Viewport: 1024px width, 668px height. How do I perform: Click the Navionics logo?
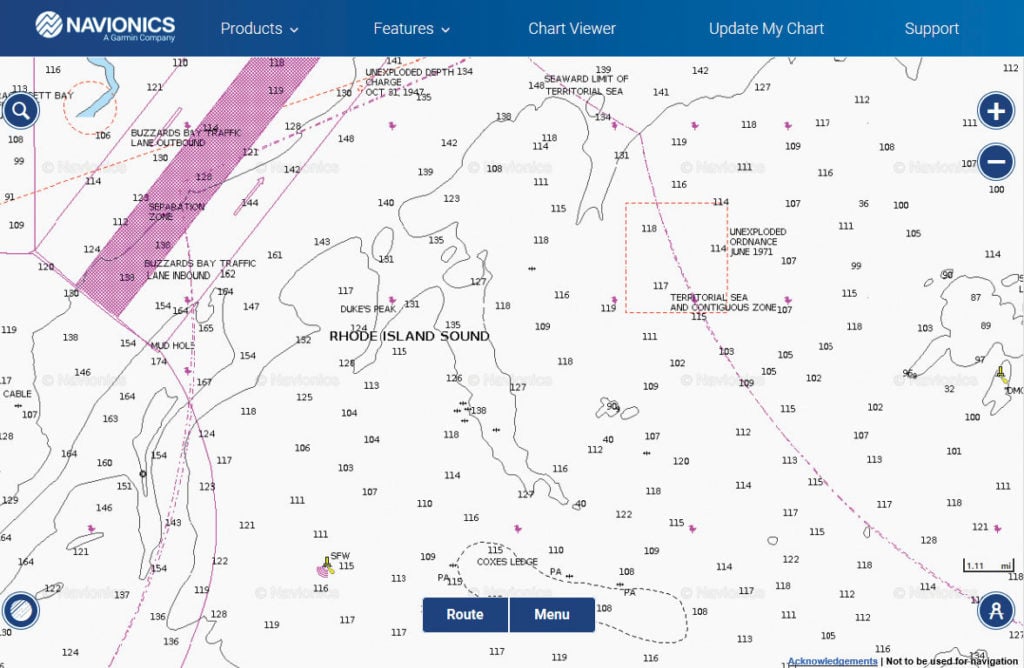coord(105,27)
